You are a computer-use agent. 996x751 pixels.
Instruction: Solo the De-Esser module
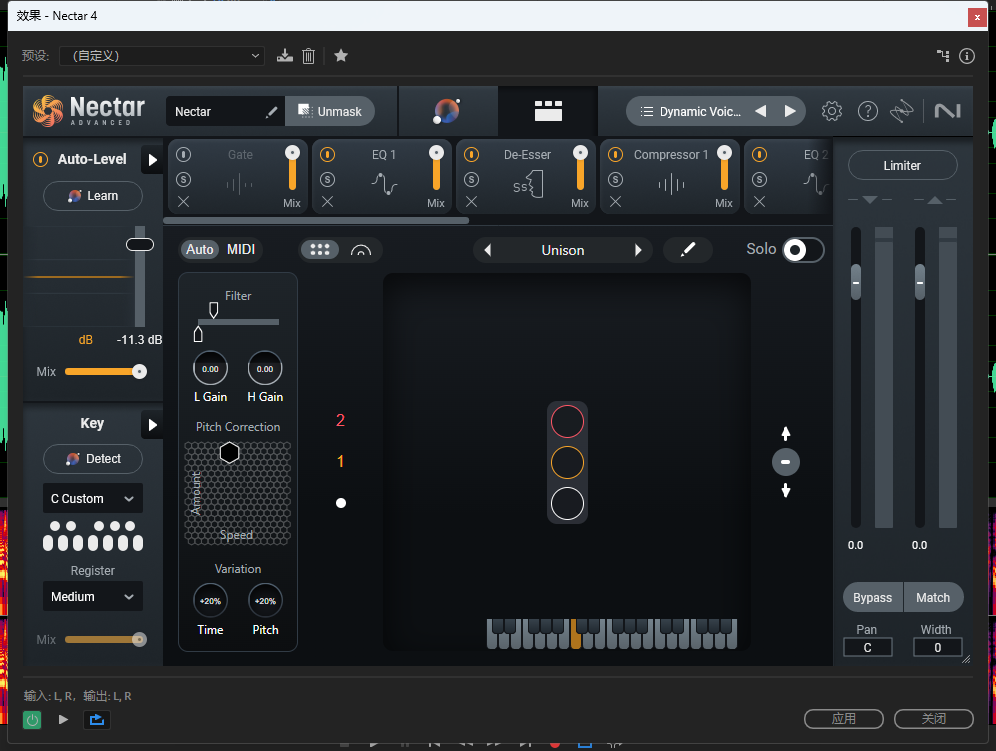pos(471,180)
